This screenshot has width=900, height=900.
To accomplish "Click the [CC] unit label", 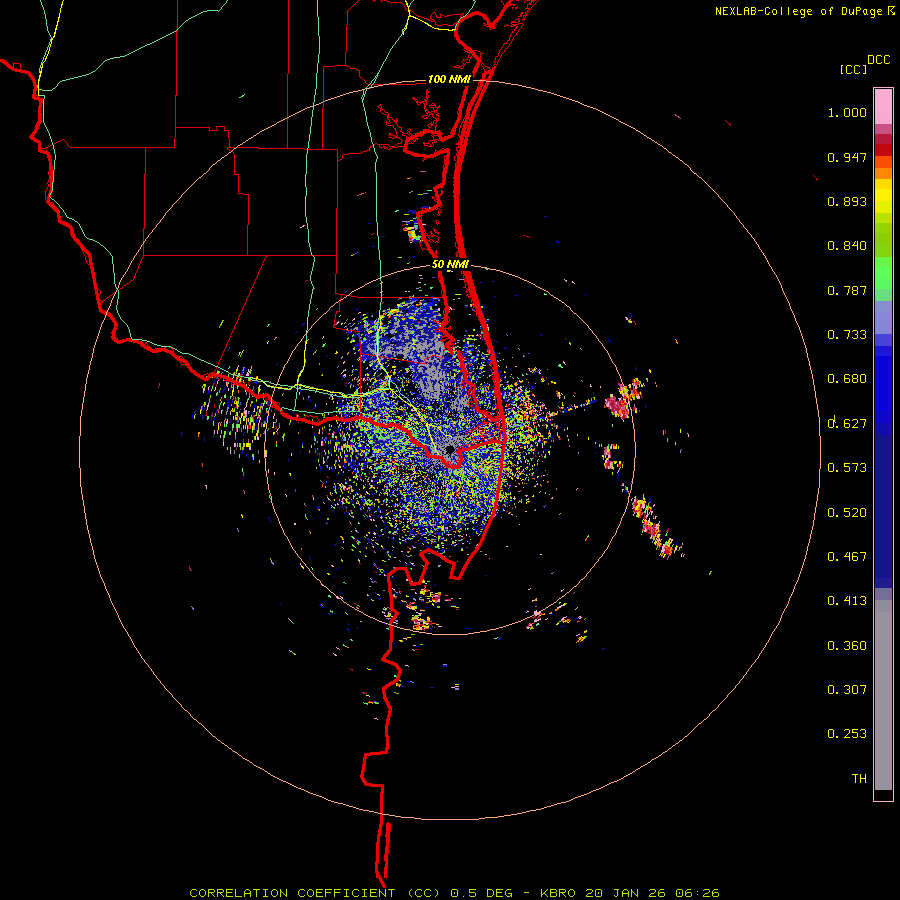I will coord(853,69).
